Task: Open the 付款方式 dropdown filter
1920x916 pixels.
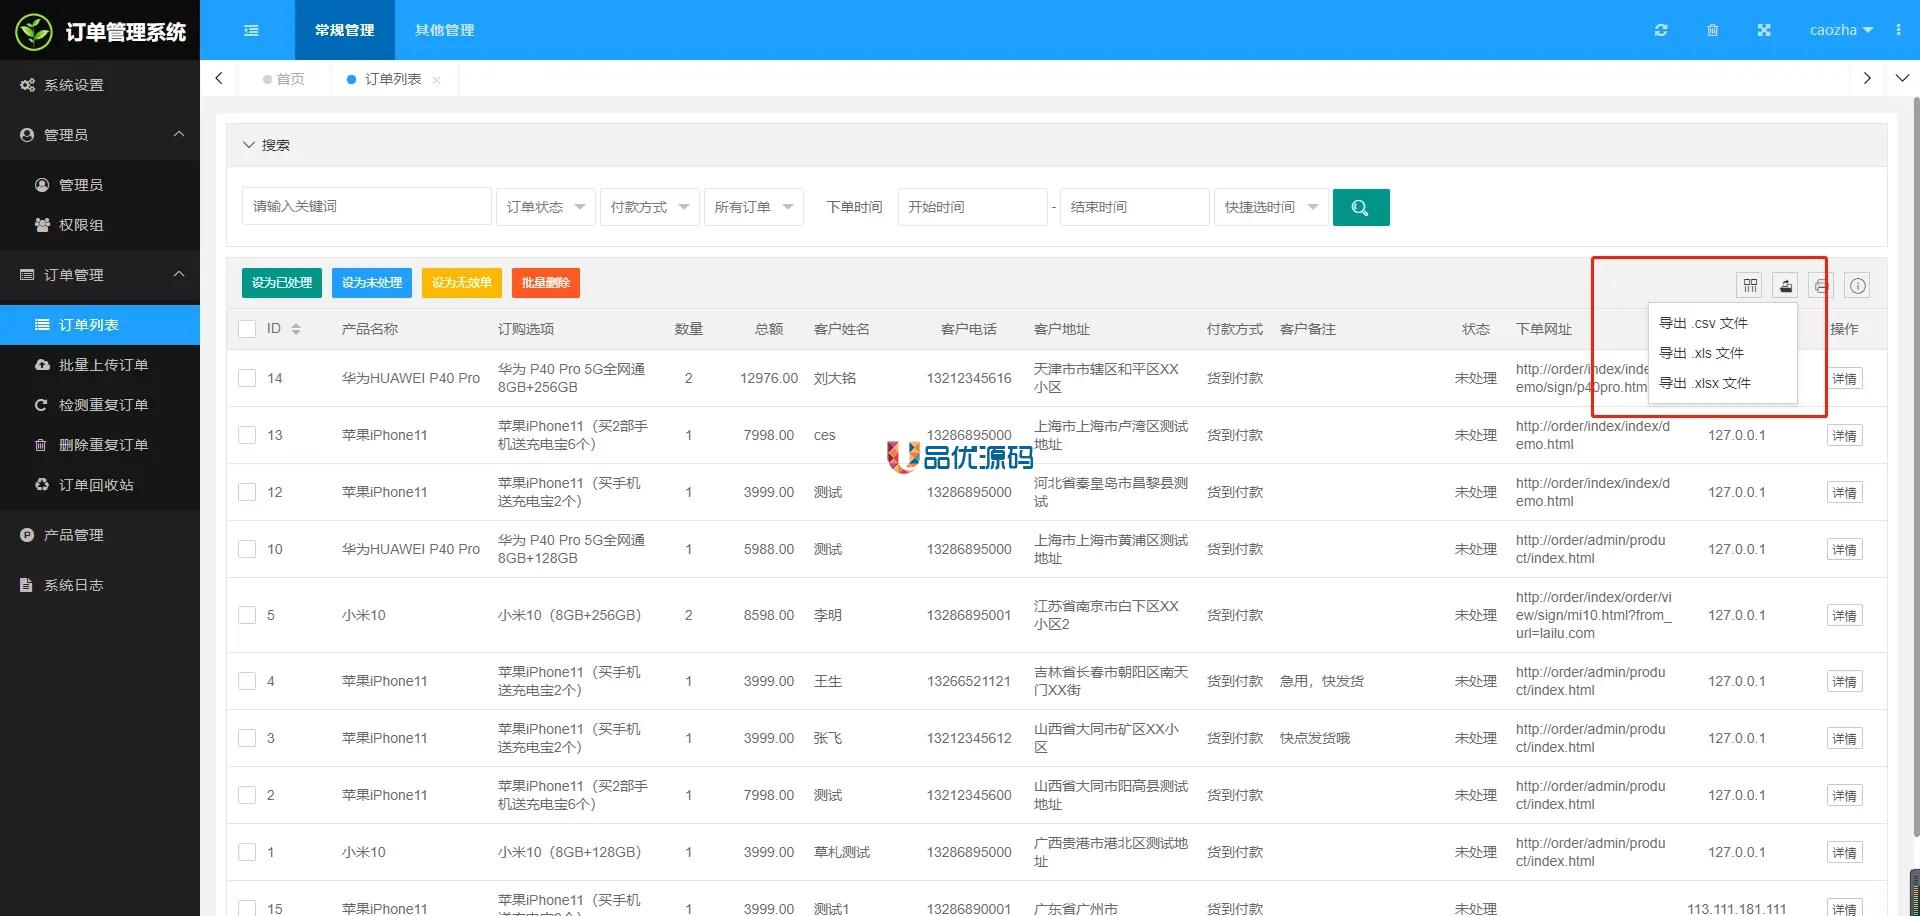Action: click(650, 207)
